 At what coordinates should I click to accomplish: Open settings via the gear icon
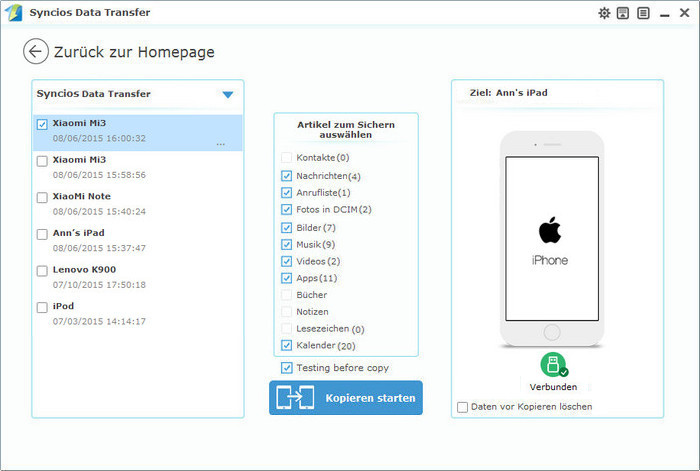tap(604, 13)
